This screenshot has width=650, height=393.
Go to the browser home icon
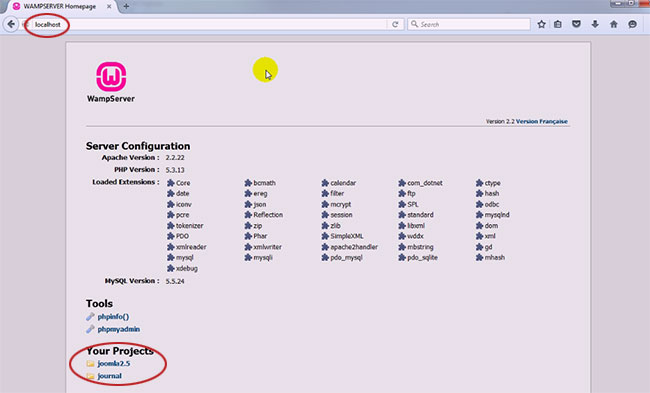[614, 24]
